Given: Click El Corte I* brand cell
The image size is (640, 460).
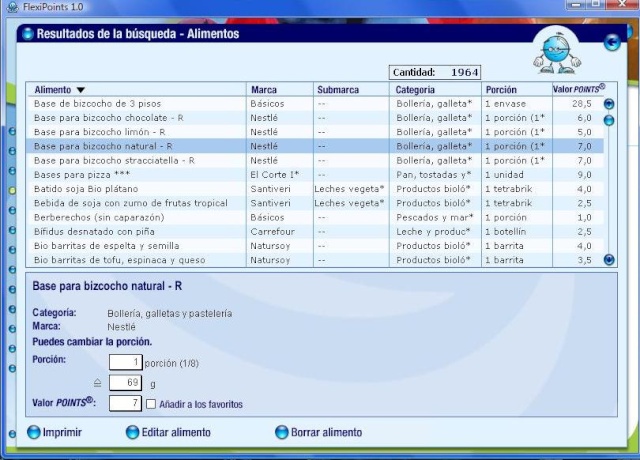Looking at the screenshot, I should (275, 175).
